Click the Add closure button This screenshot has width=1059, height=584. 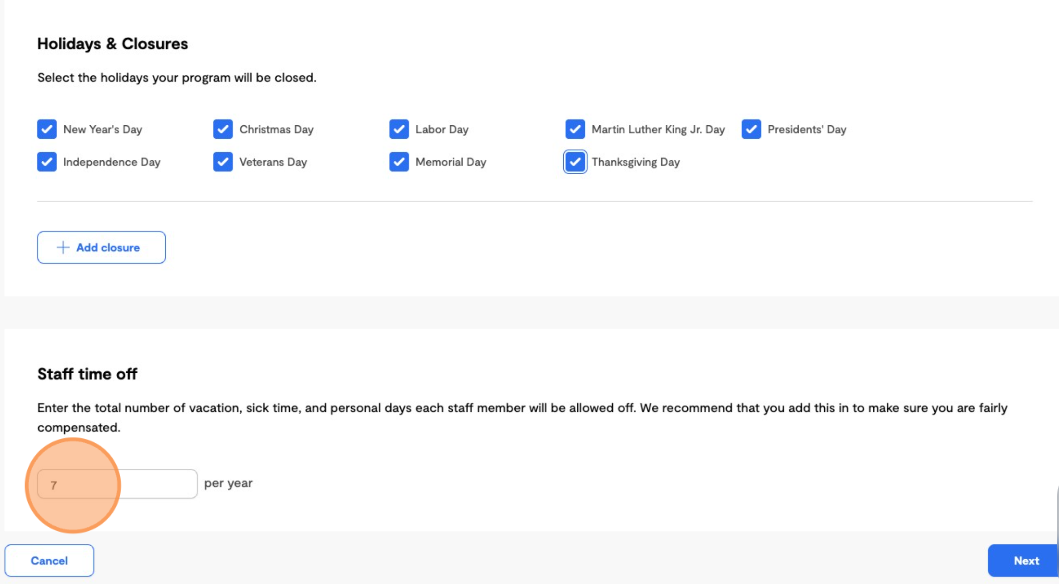tap(101, 248)
